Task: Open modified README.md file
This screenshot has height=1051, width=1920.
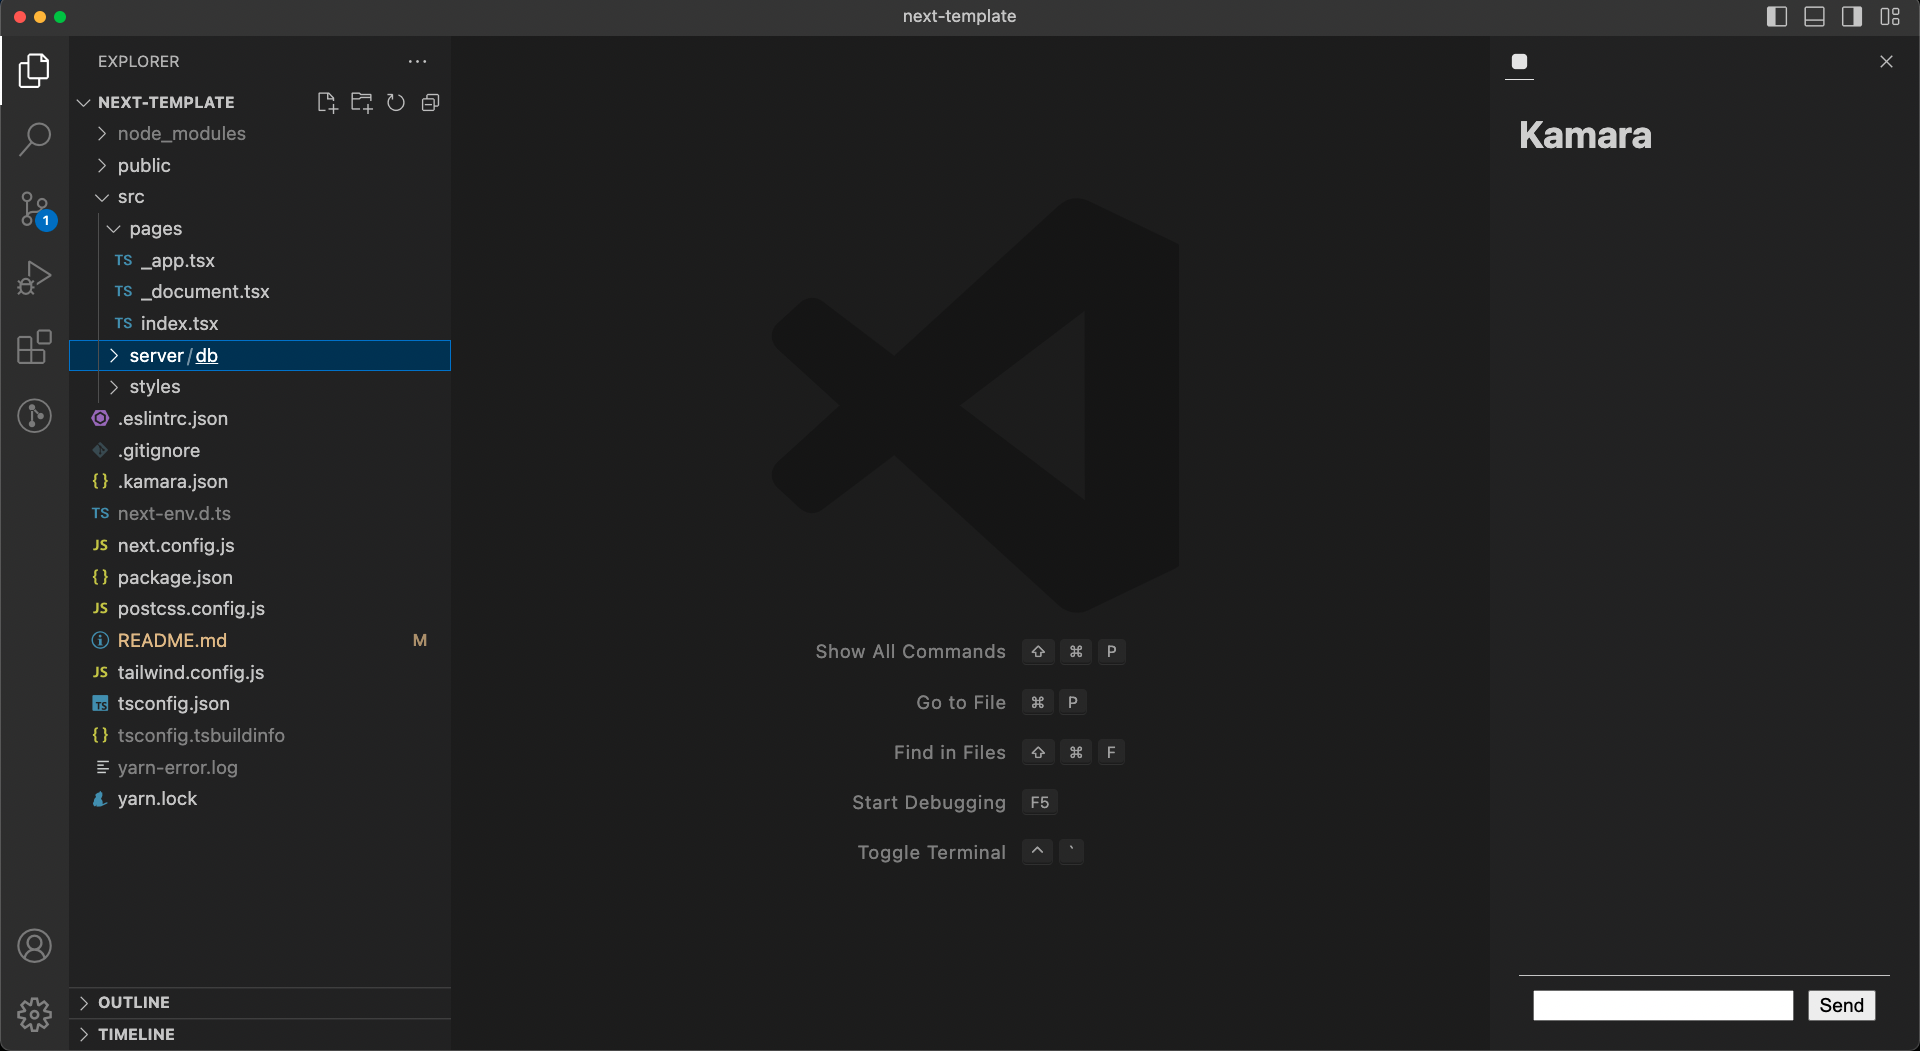Action: point(259,640)
